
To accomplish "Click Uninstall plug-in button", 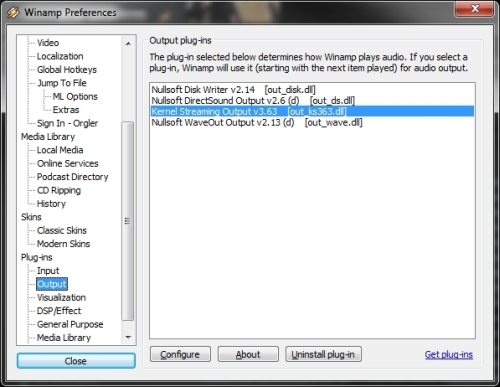I will point(323,354).
